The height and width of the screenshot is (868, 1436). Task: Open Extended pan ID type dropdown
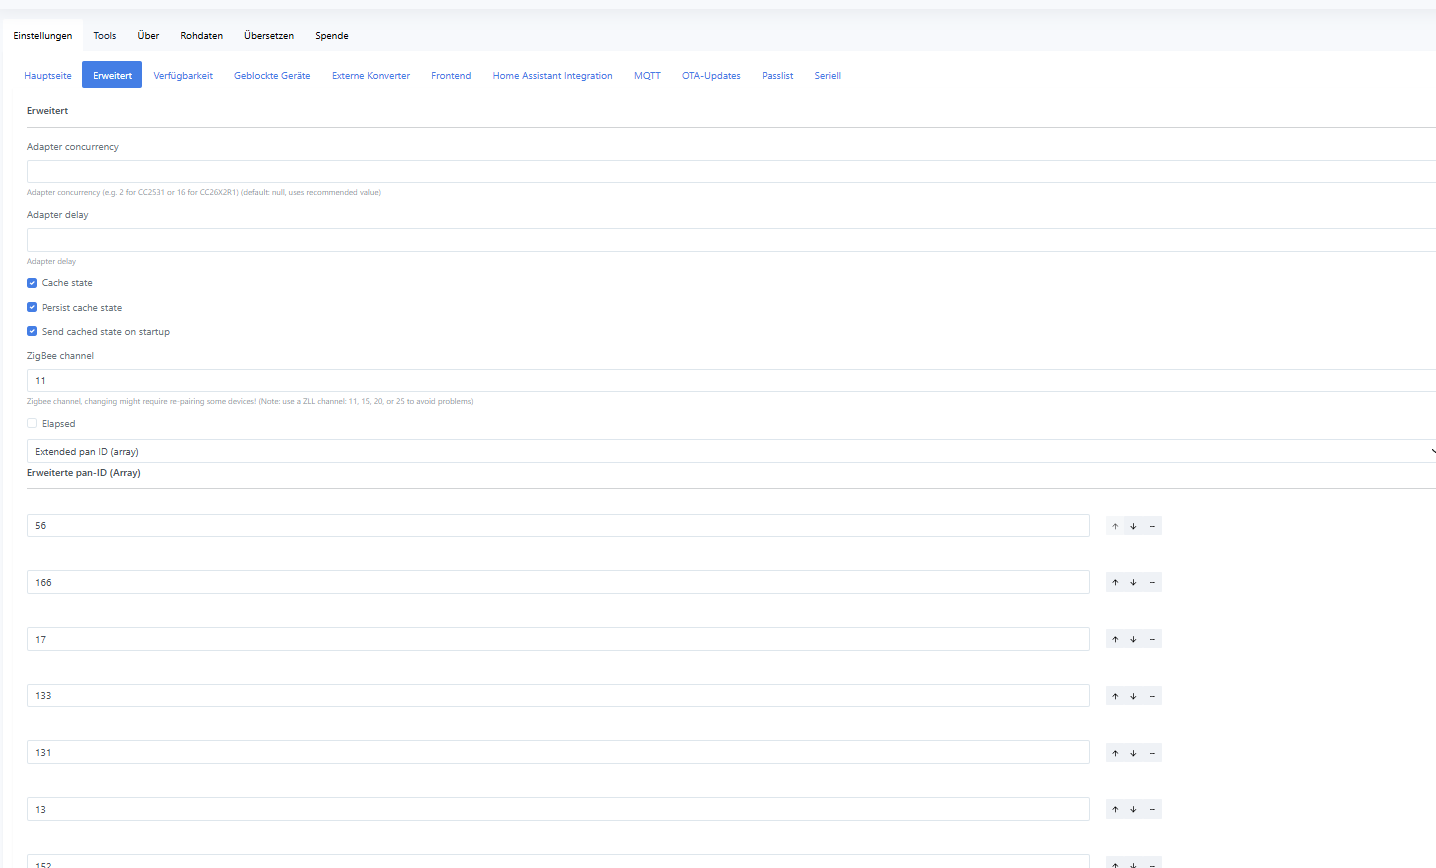click(730, 452)
